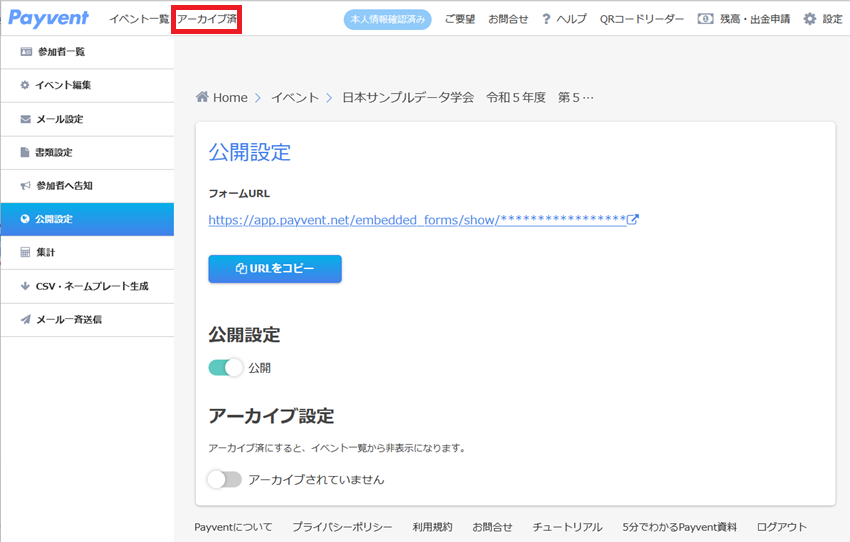
Task: Click the Home house icon in breadcrumb
Action: pos(202,97)
